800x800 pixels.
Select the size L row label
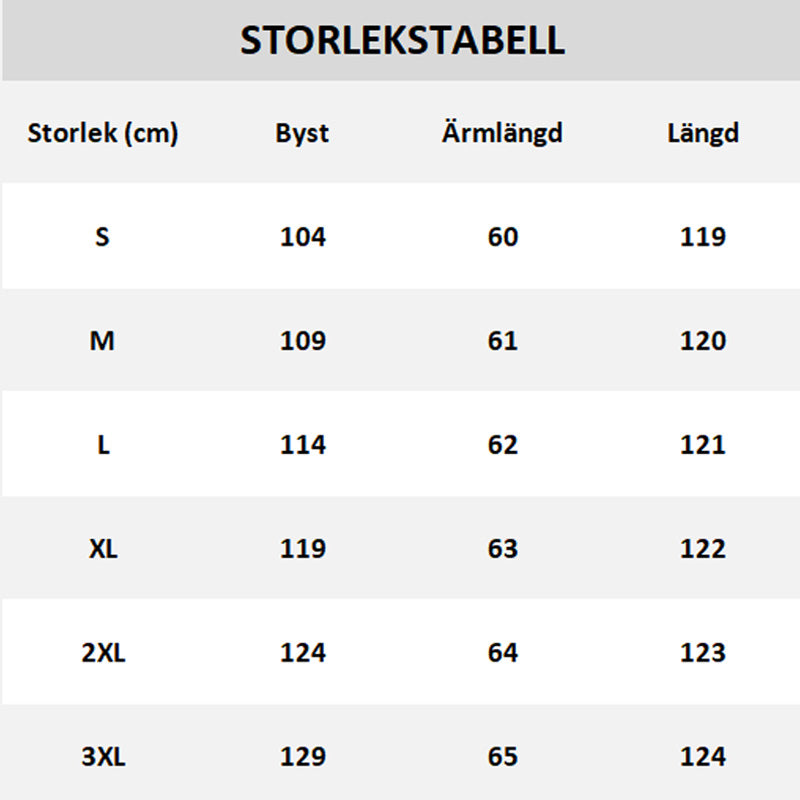point(102,445)
